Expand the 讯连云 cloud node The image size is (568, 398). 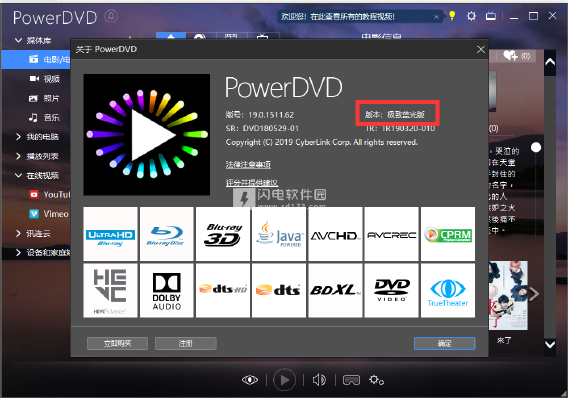pos(18,234)
